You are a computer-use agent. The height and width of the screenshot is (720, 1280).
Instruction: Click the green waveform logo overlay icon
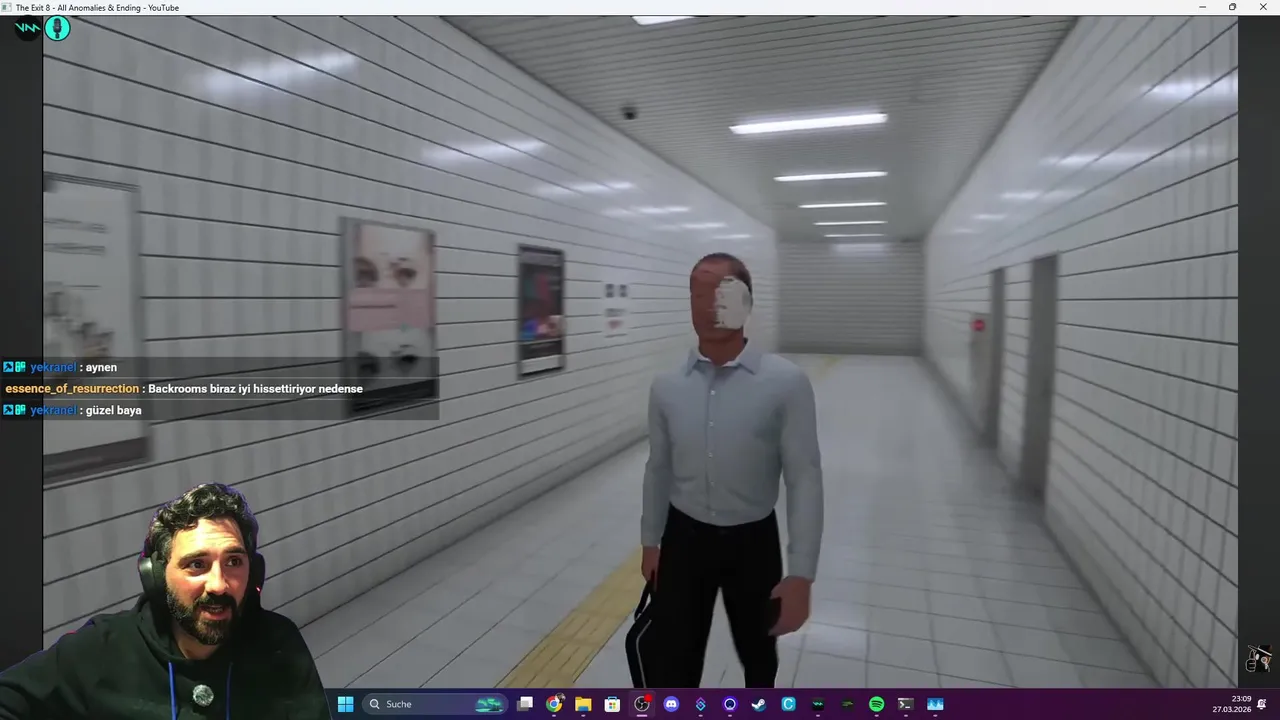pos(28,28)
